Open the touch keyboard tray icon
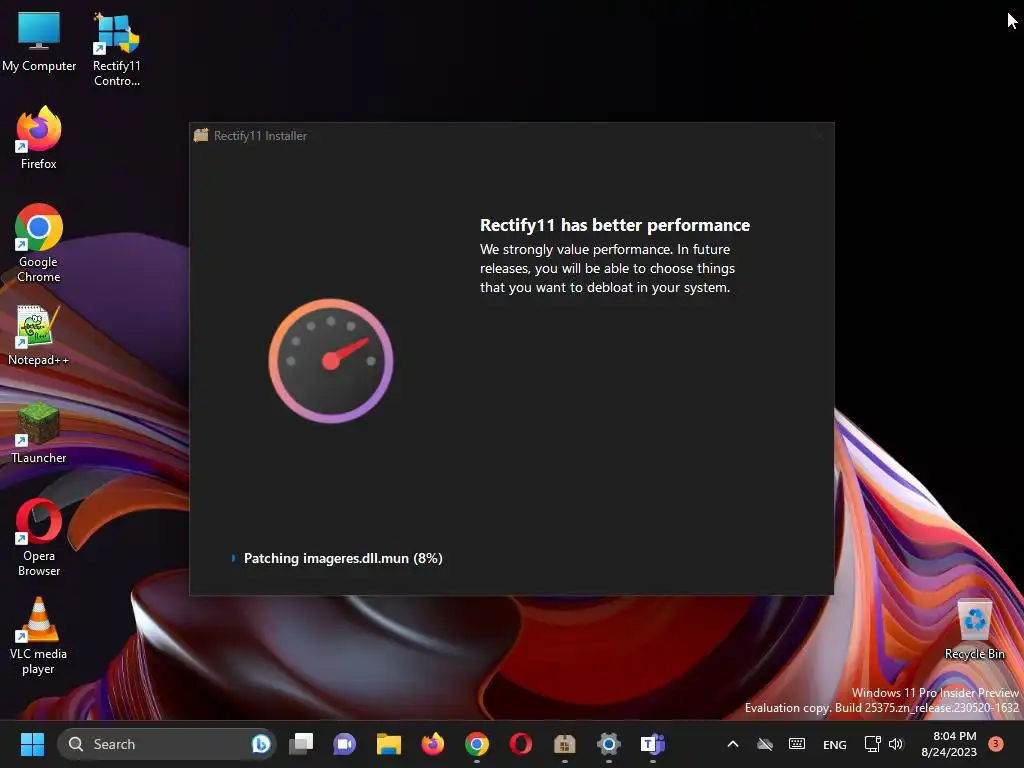 coord(797,744)
